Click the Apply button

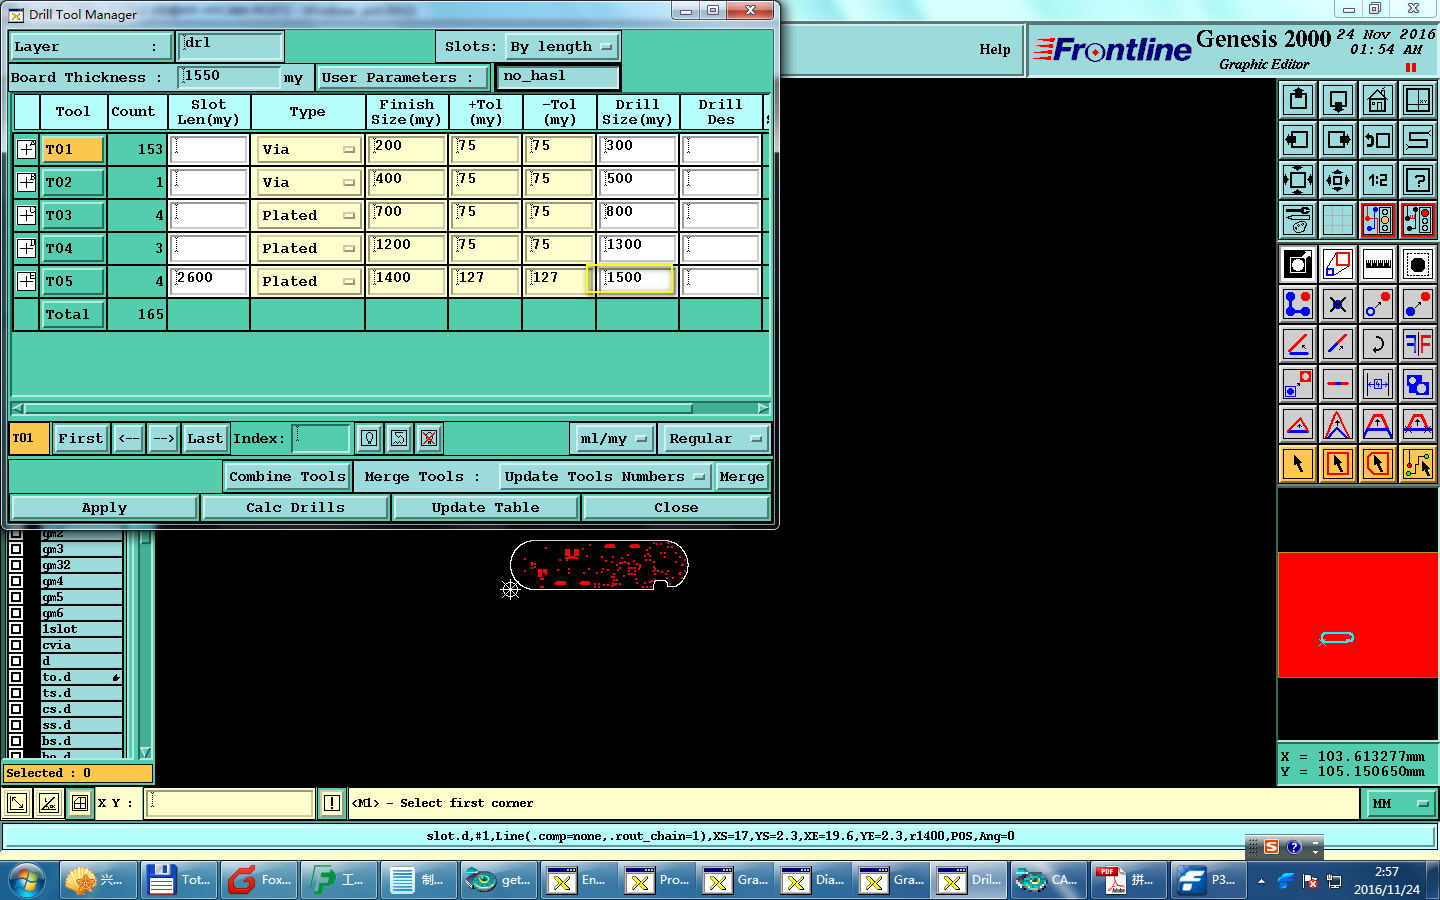point(104,508)
